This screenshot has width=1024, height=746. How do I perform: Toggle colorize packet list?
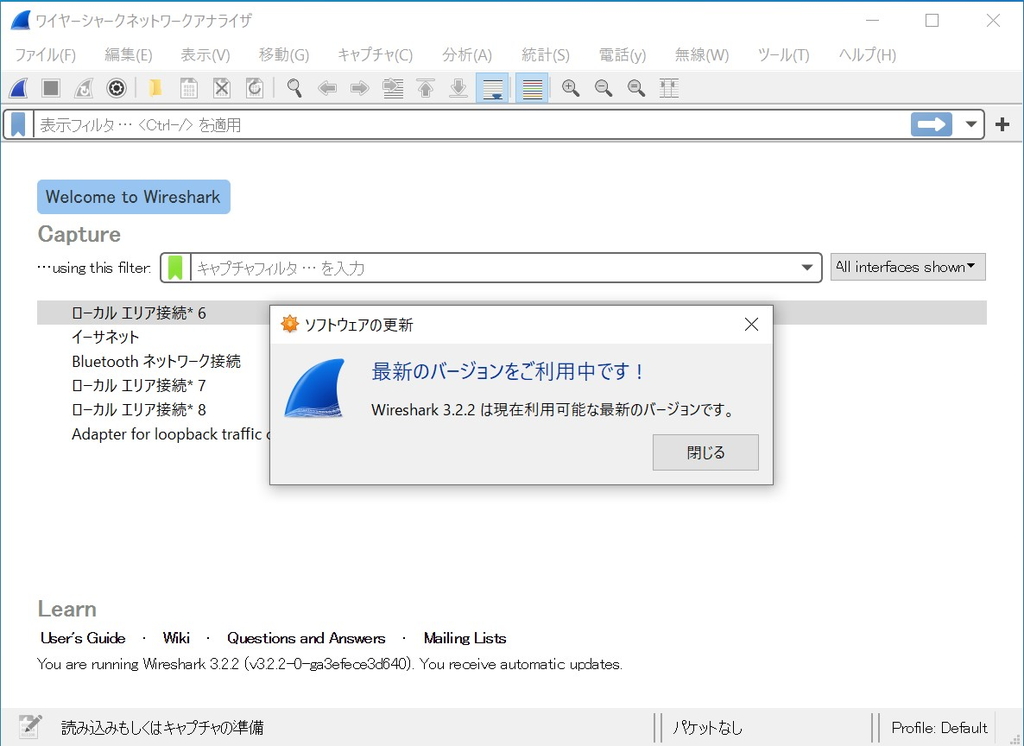click(531, 88)
